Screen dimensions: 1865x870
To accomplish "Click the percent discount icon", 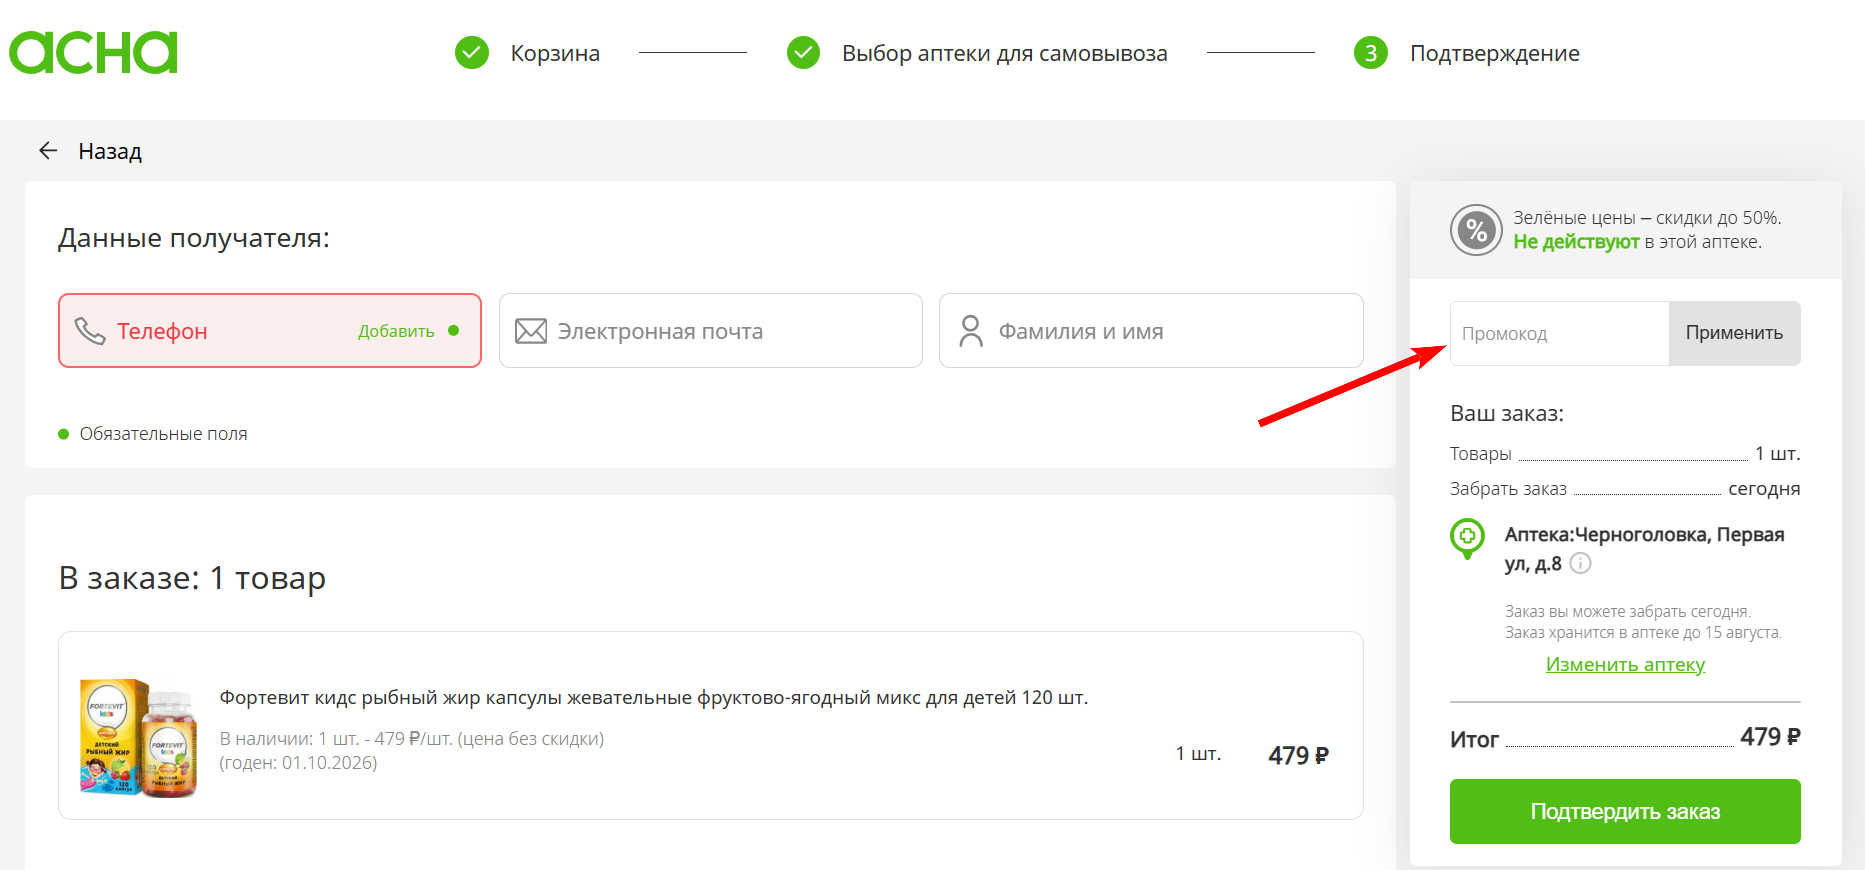I will (1476, 230).
